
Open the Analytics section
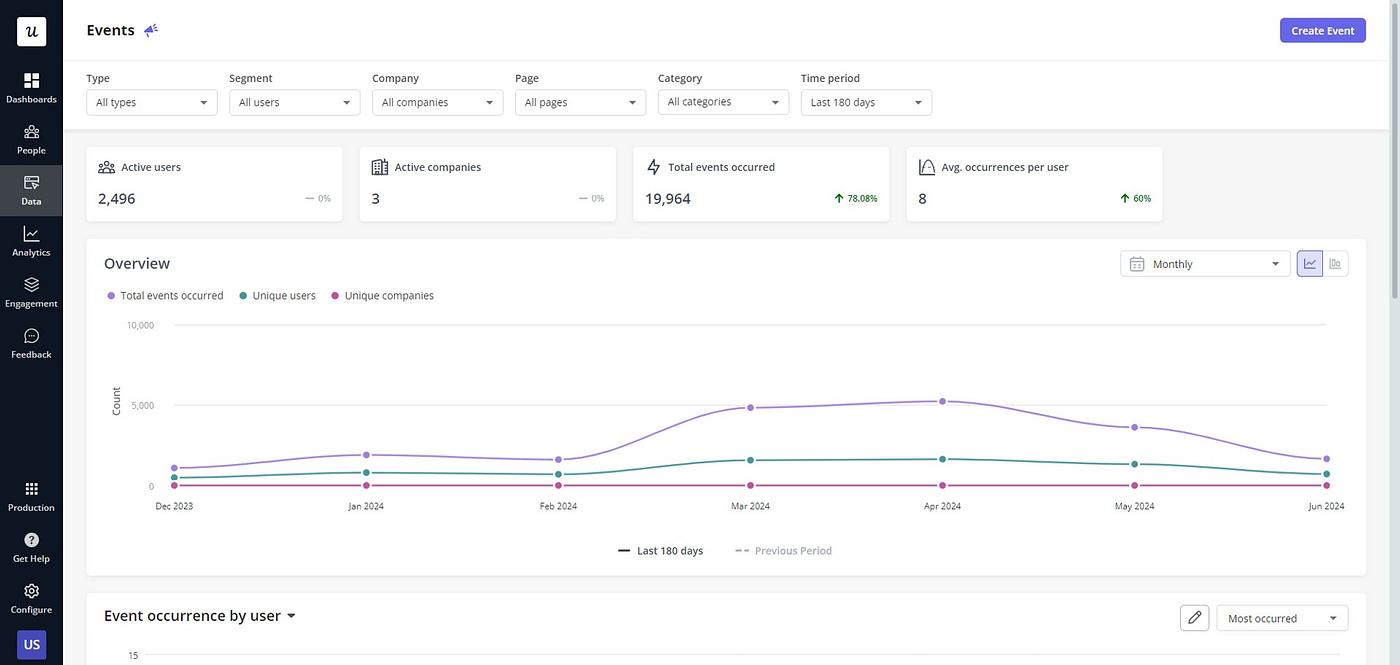[31, 242]
